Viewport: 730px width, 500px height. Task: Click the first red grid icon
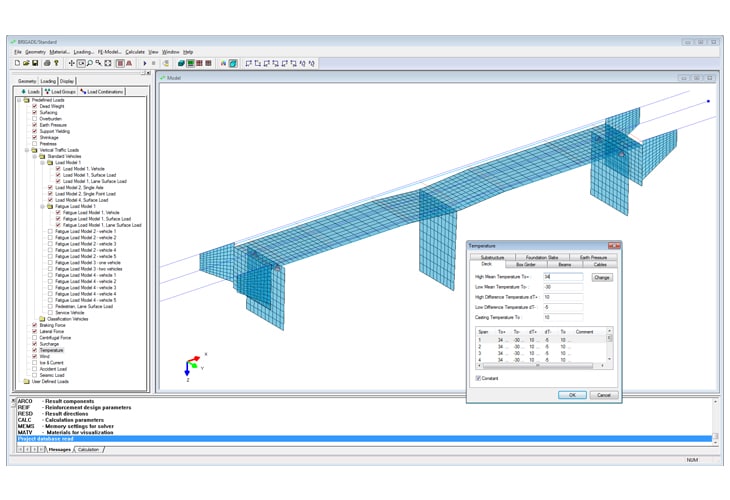(x=199, y=63)
